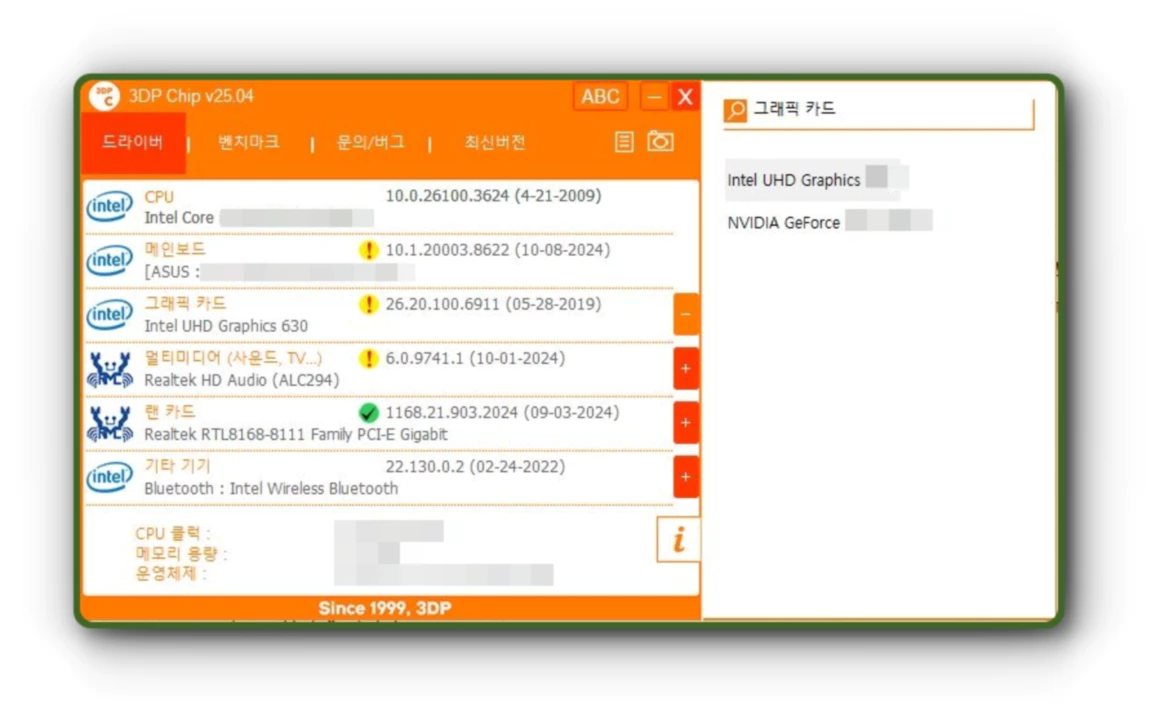Open the driver list report icon
Viewport: 1156px width, 720px height.
pyautogui.click(x=624, y=142)
